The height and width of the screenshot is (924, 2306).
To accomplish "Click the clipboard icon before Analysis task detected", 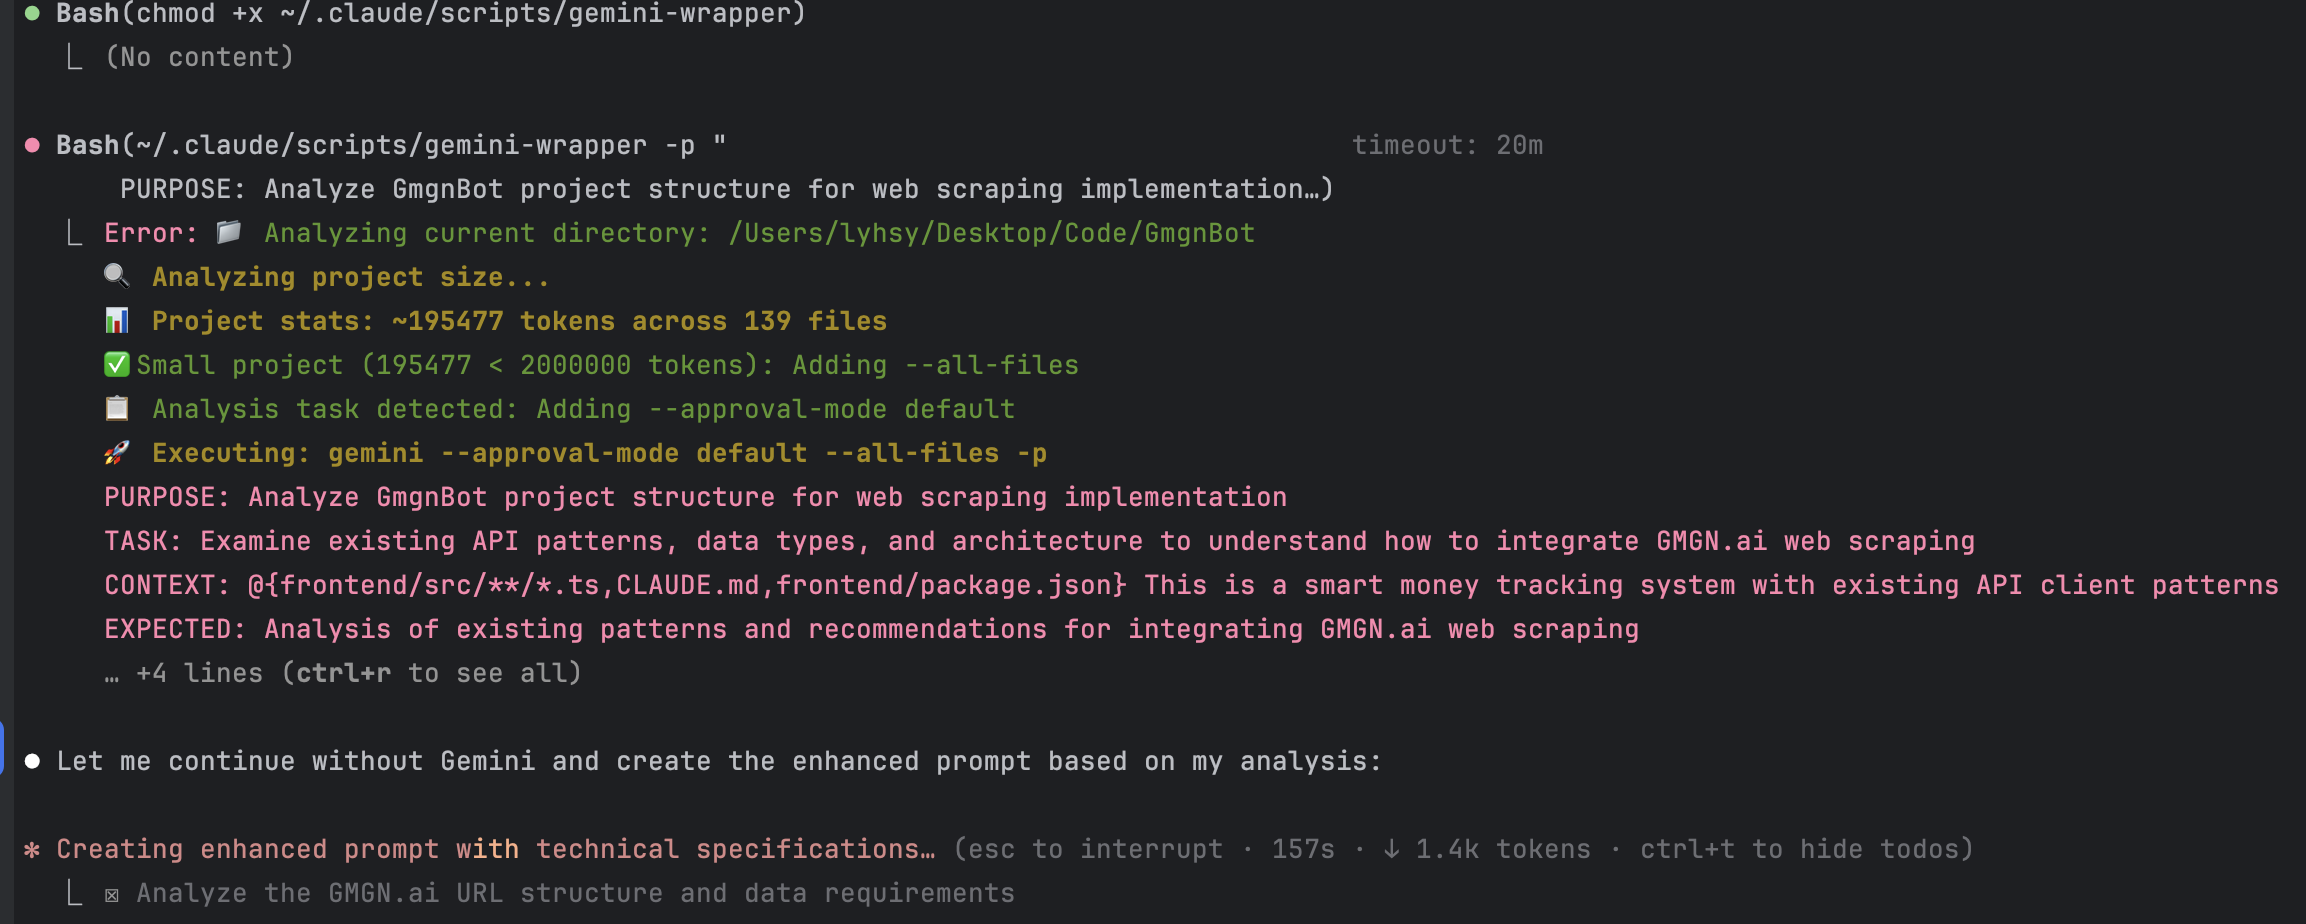I will pyautogui.click(x=117, y=408).
